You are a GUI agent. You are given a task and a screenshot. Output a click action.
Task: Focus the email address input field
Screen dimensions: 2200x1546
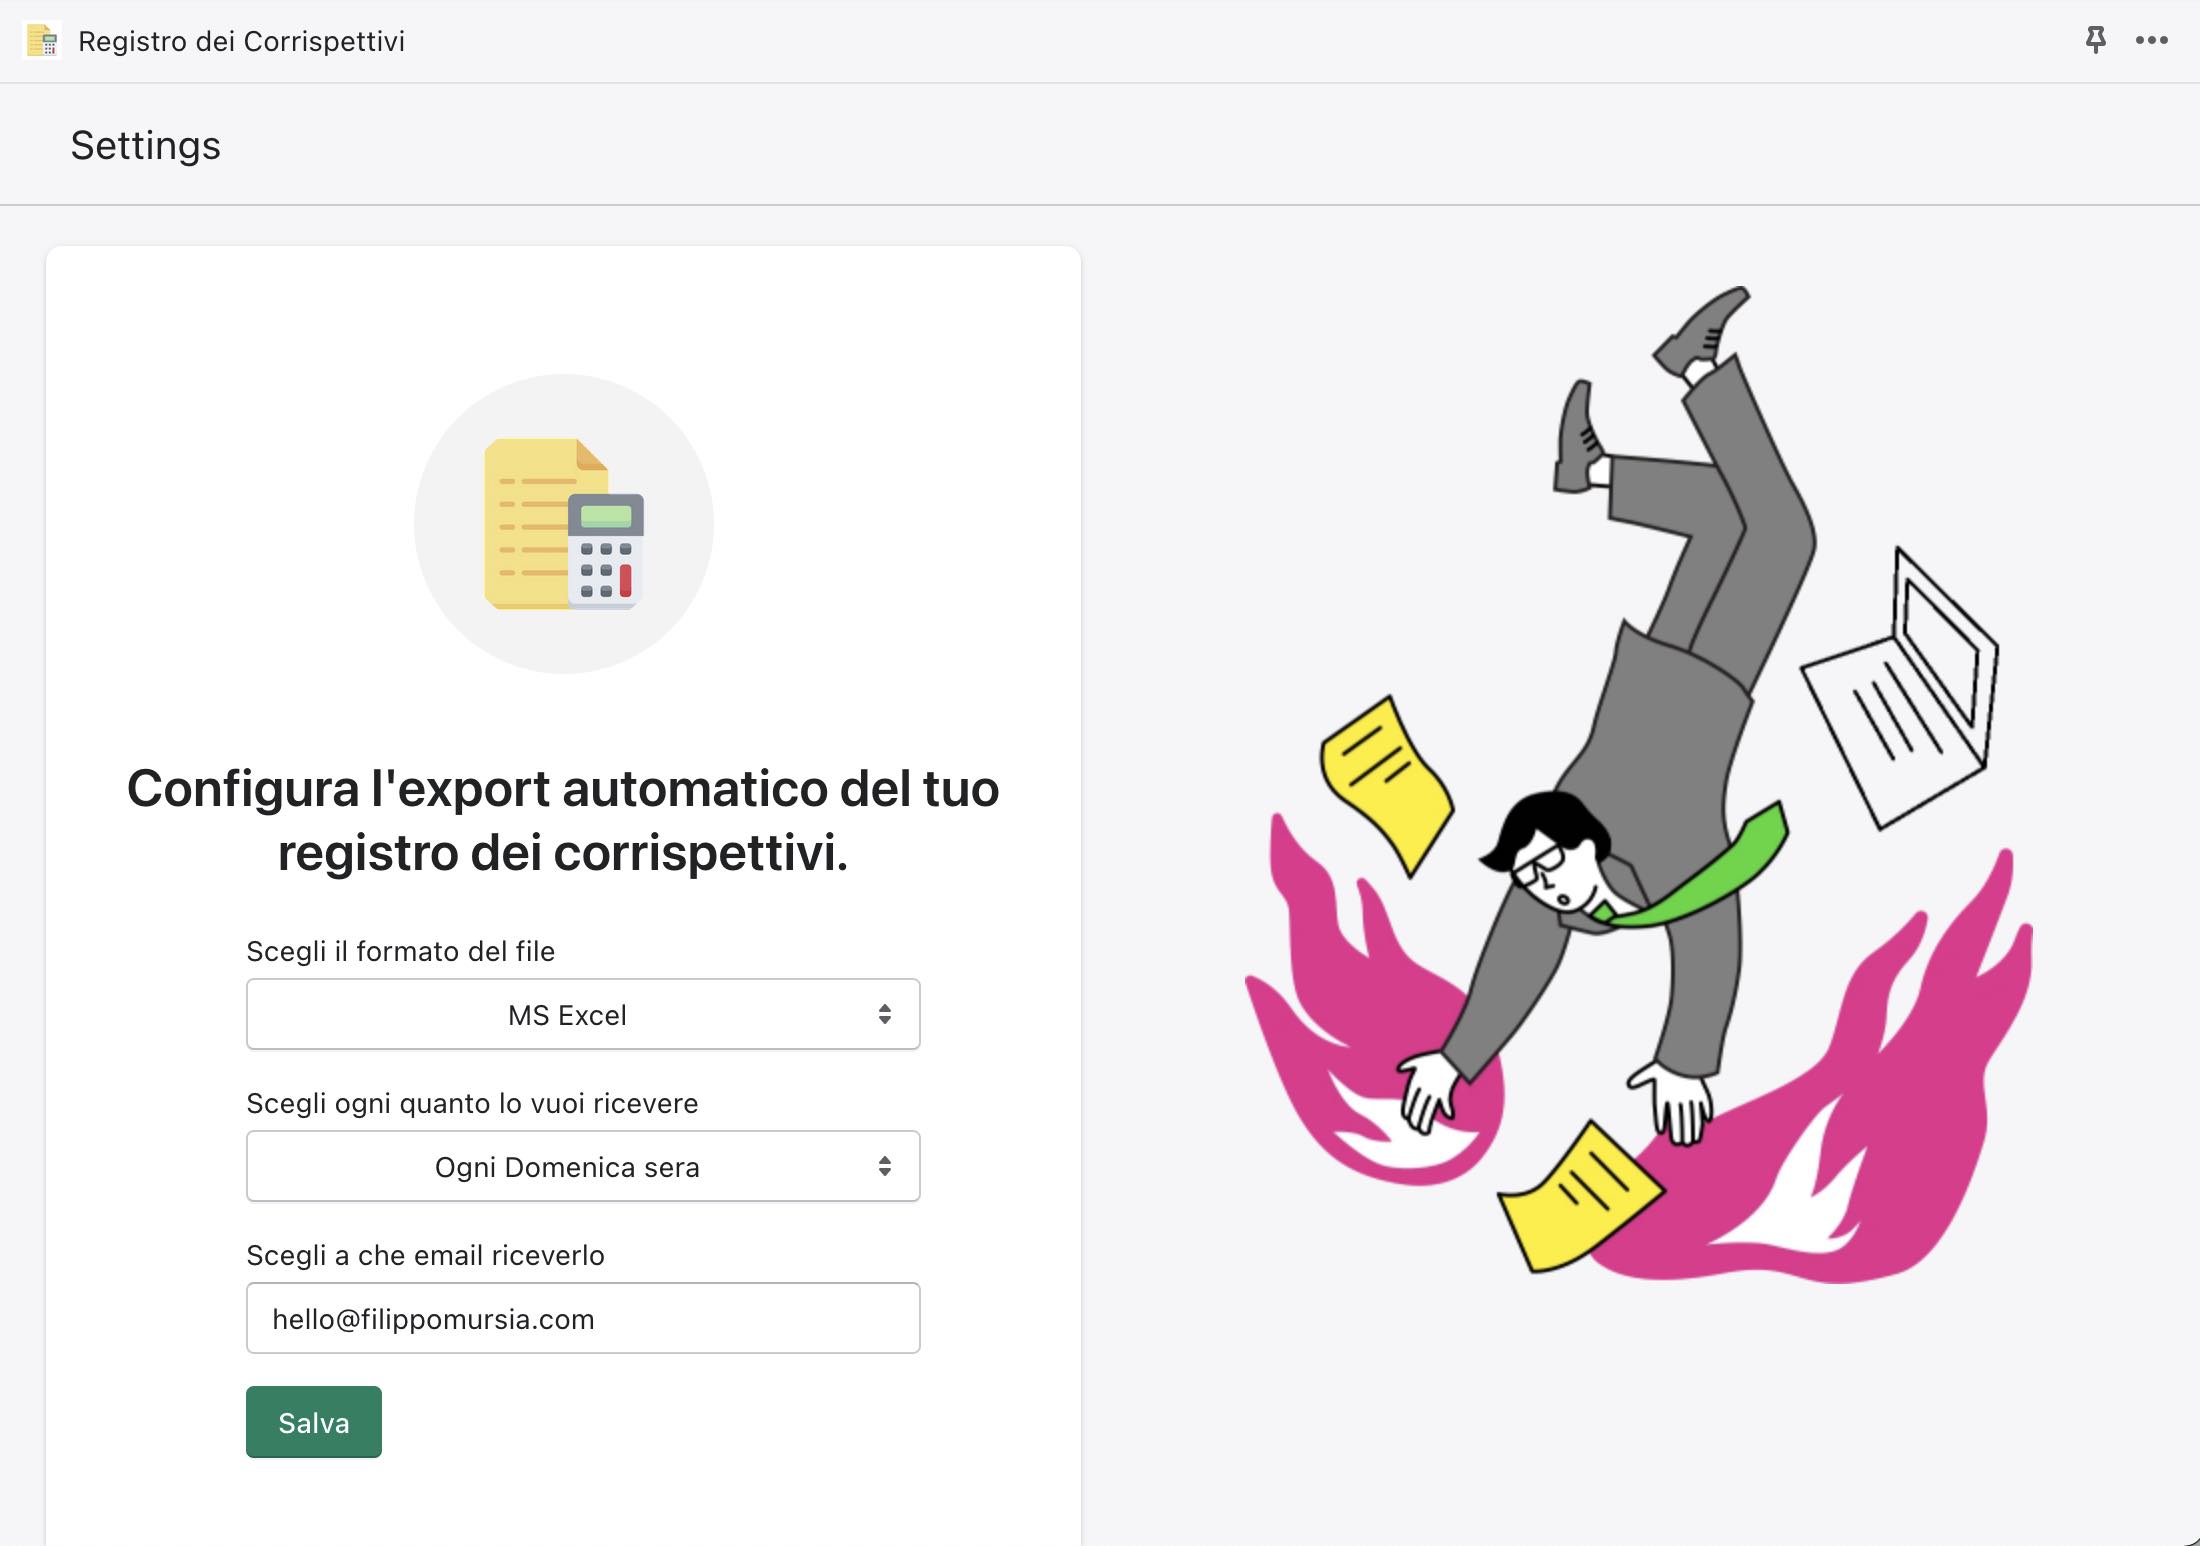click(583, 1319)
